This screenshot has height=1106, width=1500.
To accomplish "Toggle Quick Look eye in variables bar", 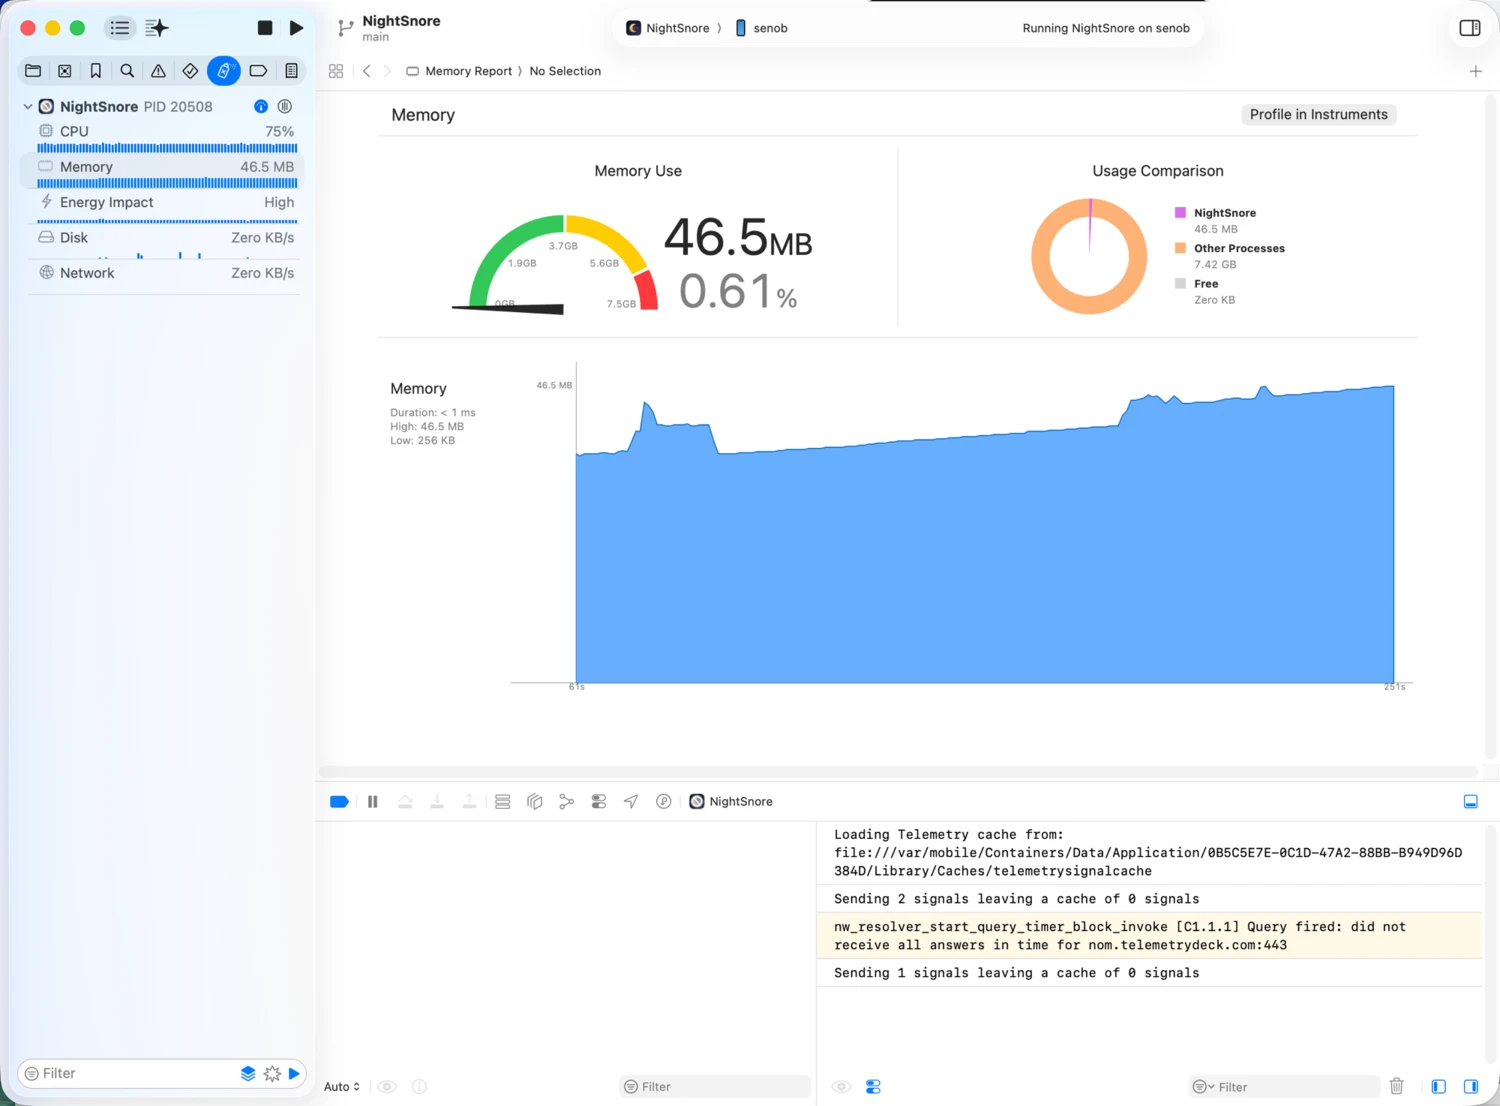I will point(387,1086).
